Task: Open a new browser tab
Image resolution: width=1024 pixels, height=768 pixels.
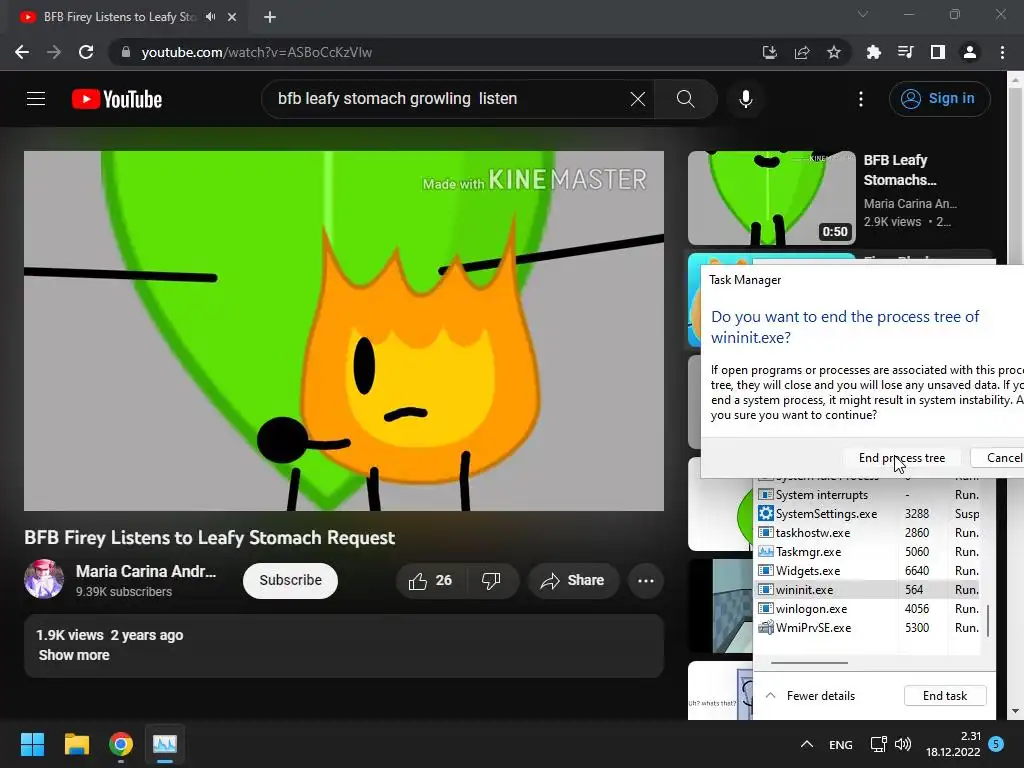Action: 270,17
